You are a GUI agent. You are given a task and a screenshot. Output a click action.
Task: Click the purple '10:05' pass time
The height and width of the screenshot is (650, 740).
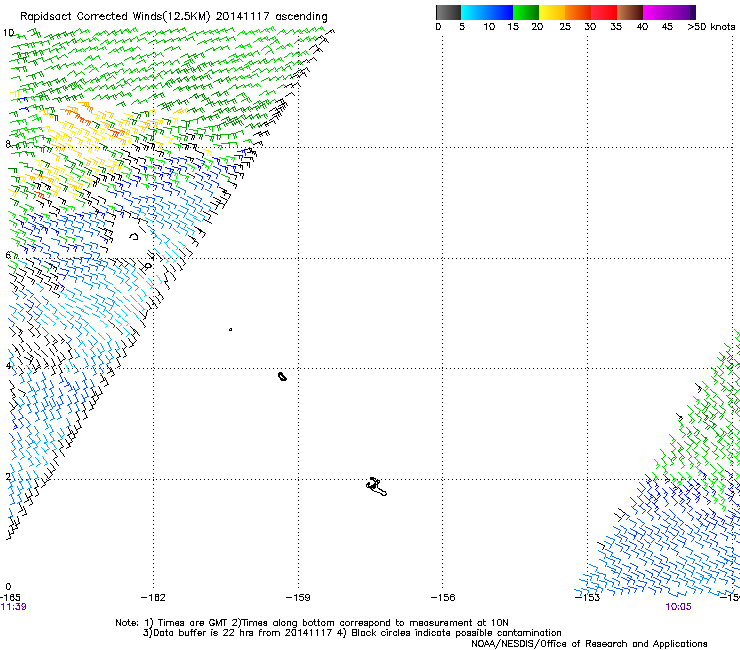(x=679, y=607)
